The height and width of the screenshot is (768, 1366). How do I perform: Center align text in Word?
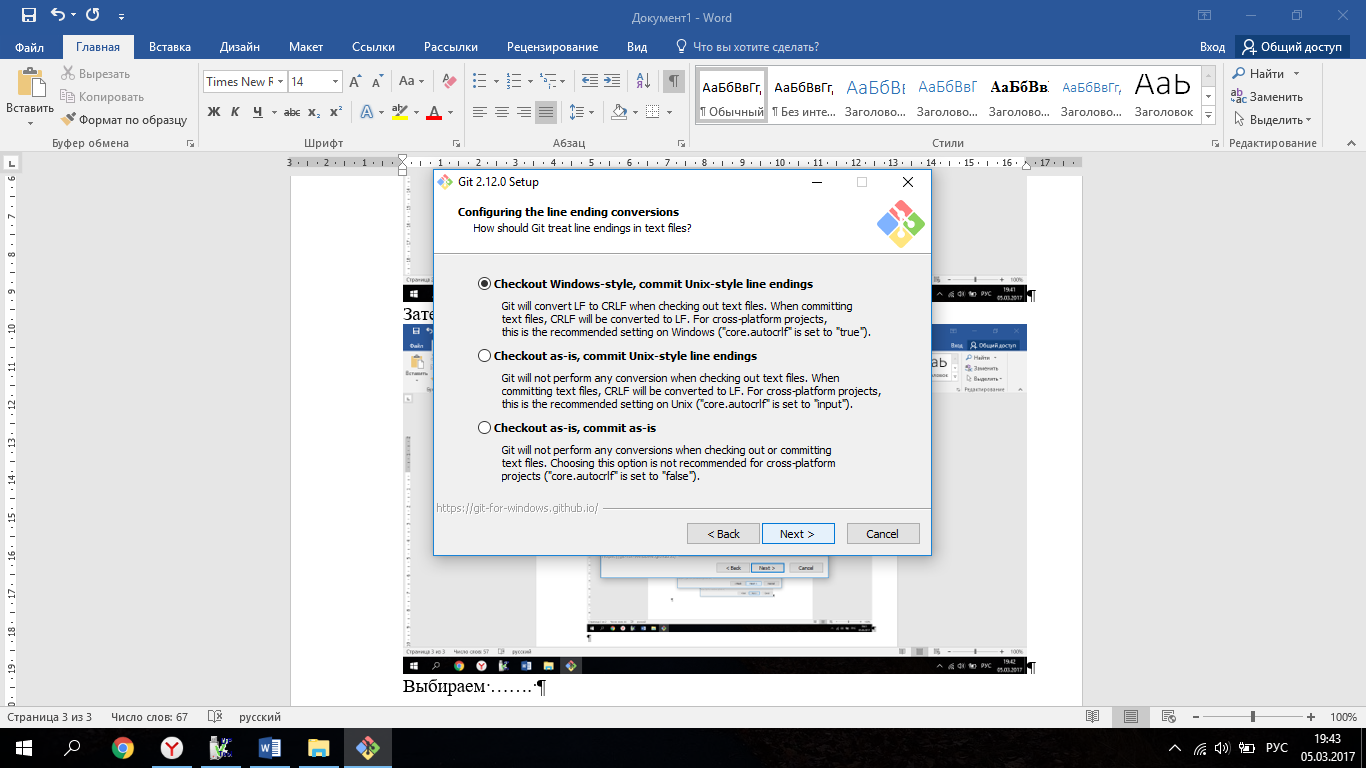coord(501,112)
